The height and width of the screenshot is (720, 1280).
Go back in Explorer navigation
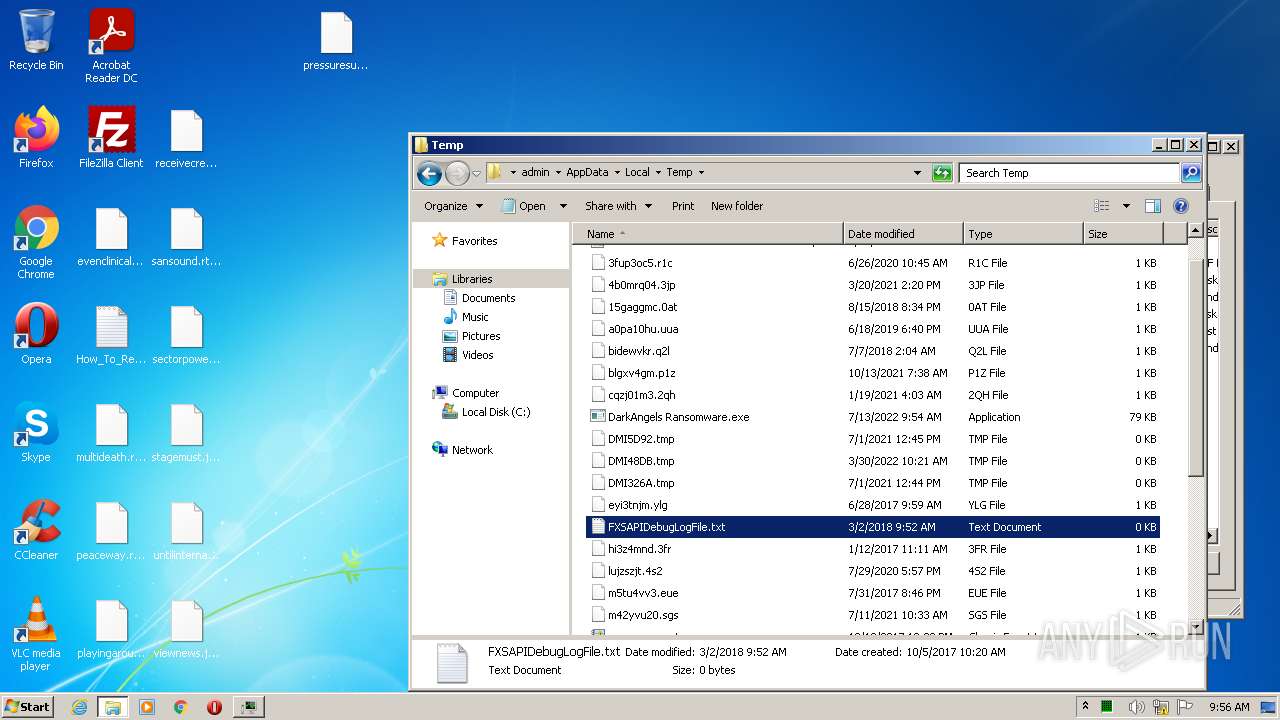point(429,173)
